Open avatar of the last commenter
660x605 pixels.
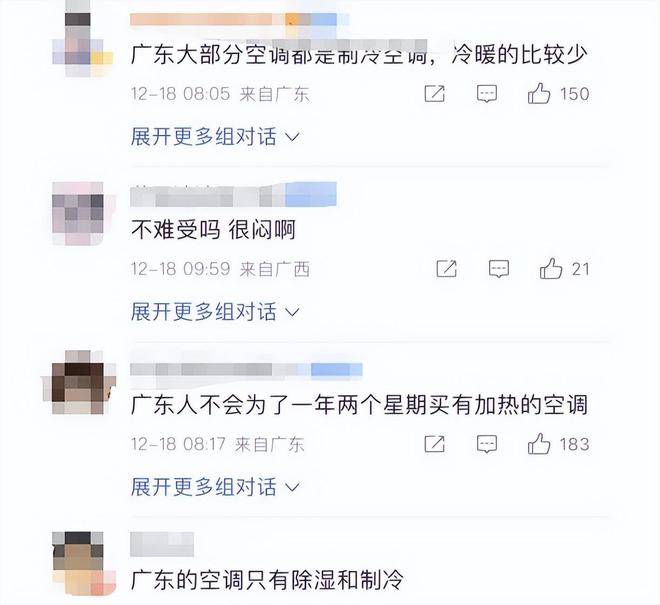coord(78,563)
